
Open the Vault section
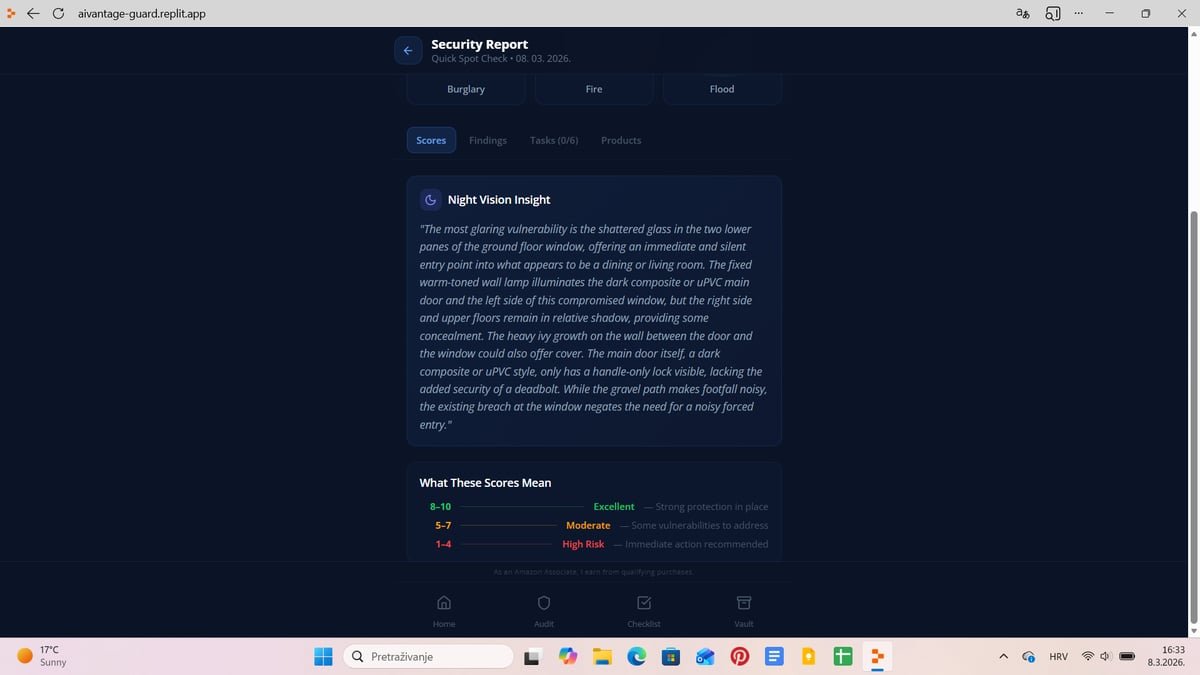point(743,610)
